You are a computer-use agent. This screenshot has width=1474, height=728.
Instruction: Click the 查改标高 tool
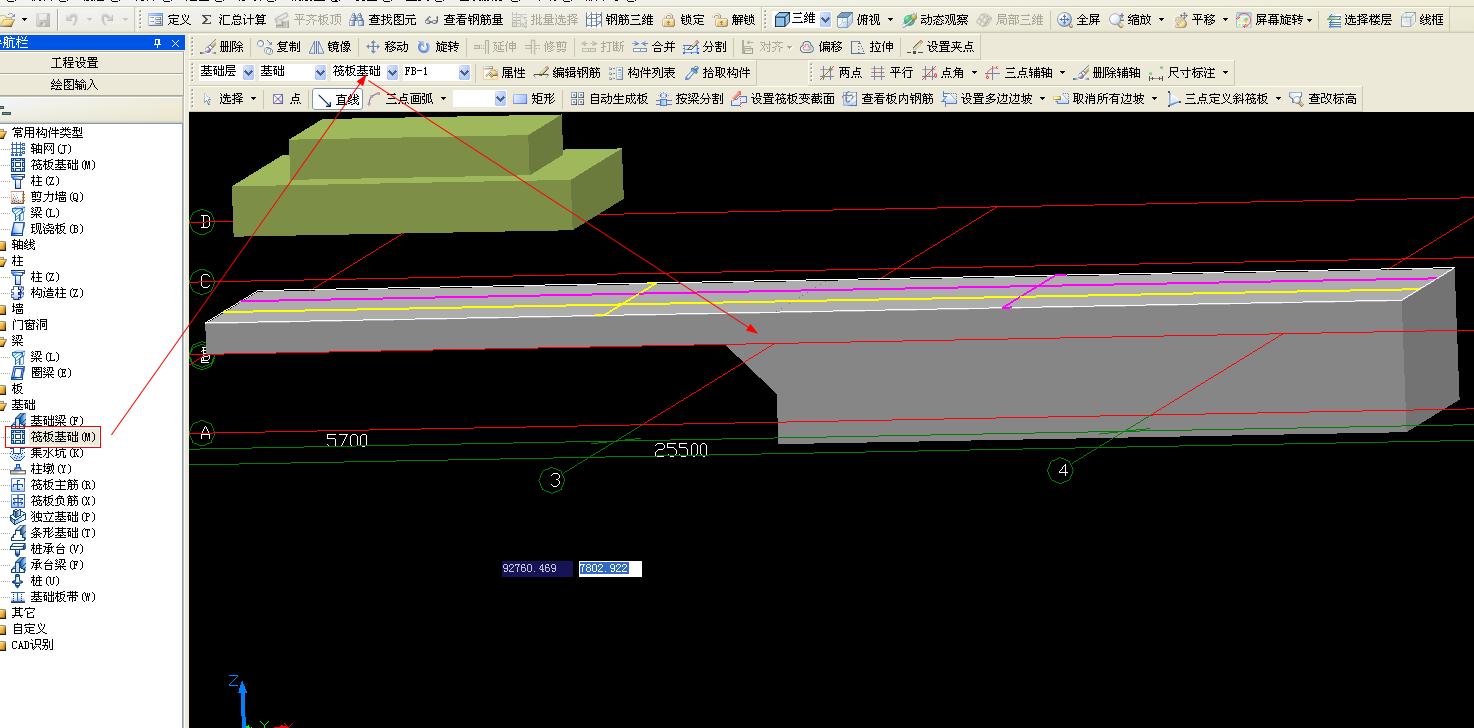(1322, 99)
